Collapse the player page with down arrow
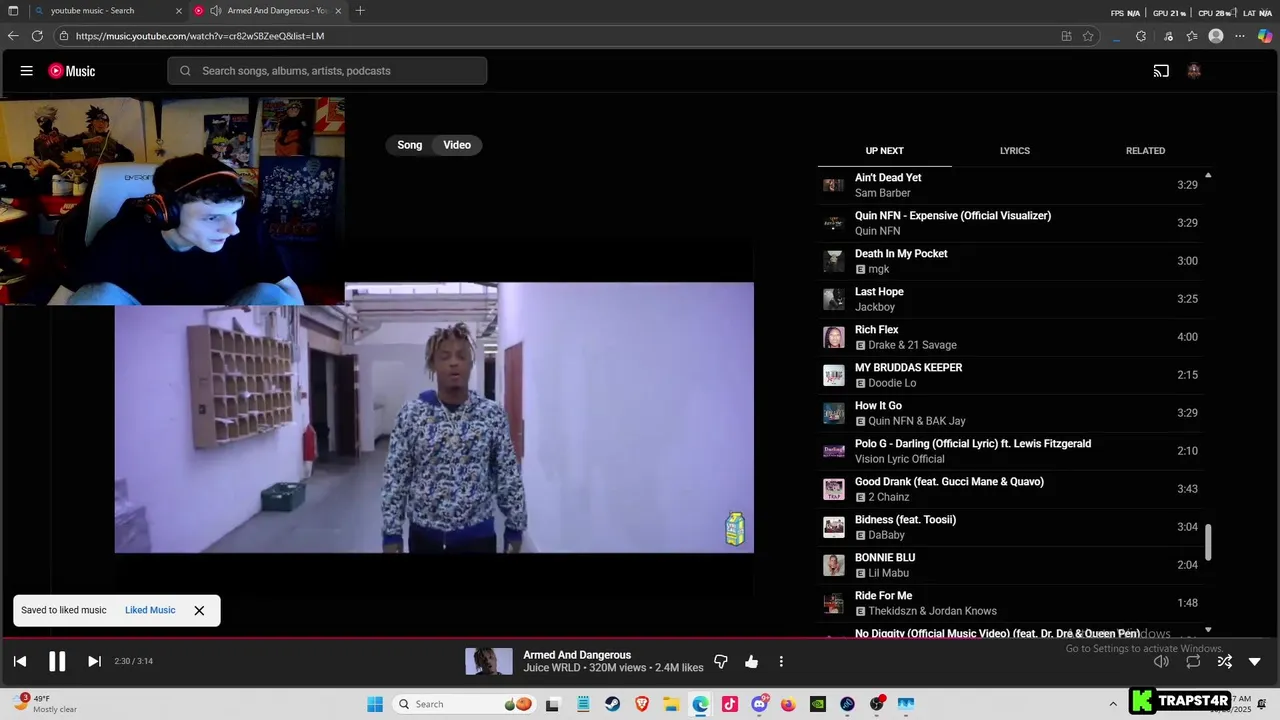Image resolution: width=1280 pixels, height=720 pixels. (1255, 662)
